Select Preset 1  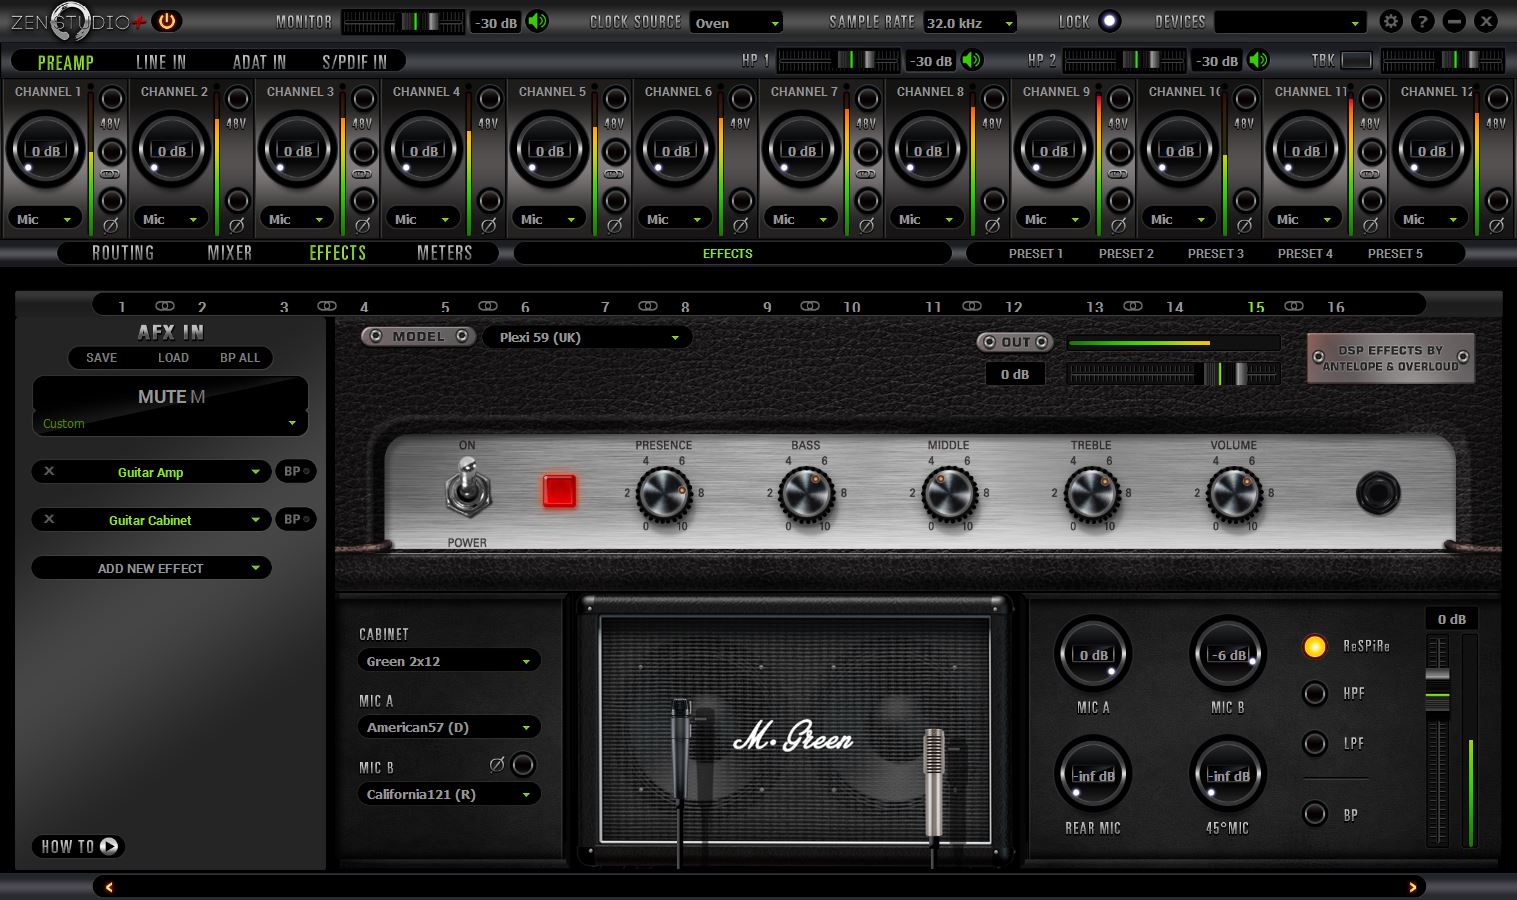coord(1036,253)
